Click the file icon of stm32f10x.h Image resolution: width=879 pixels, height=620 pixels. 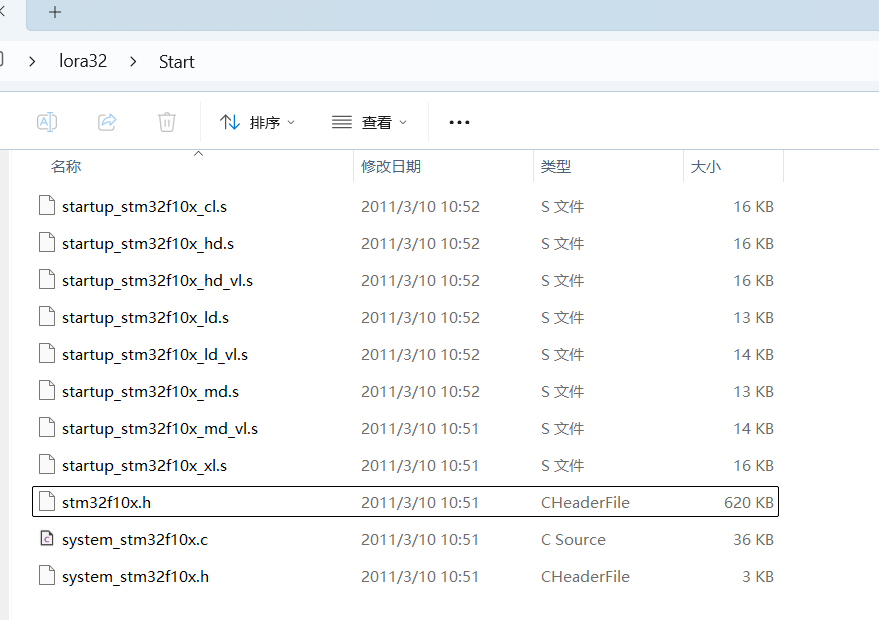click(x=47, y=501)
